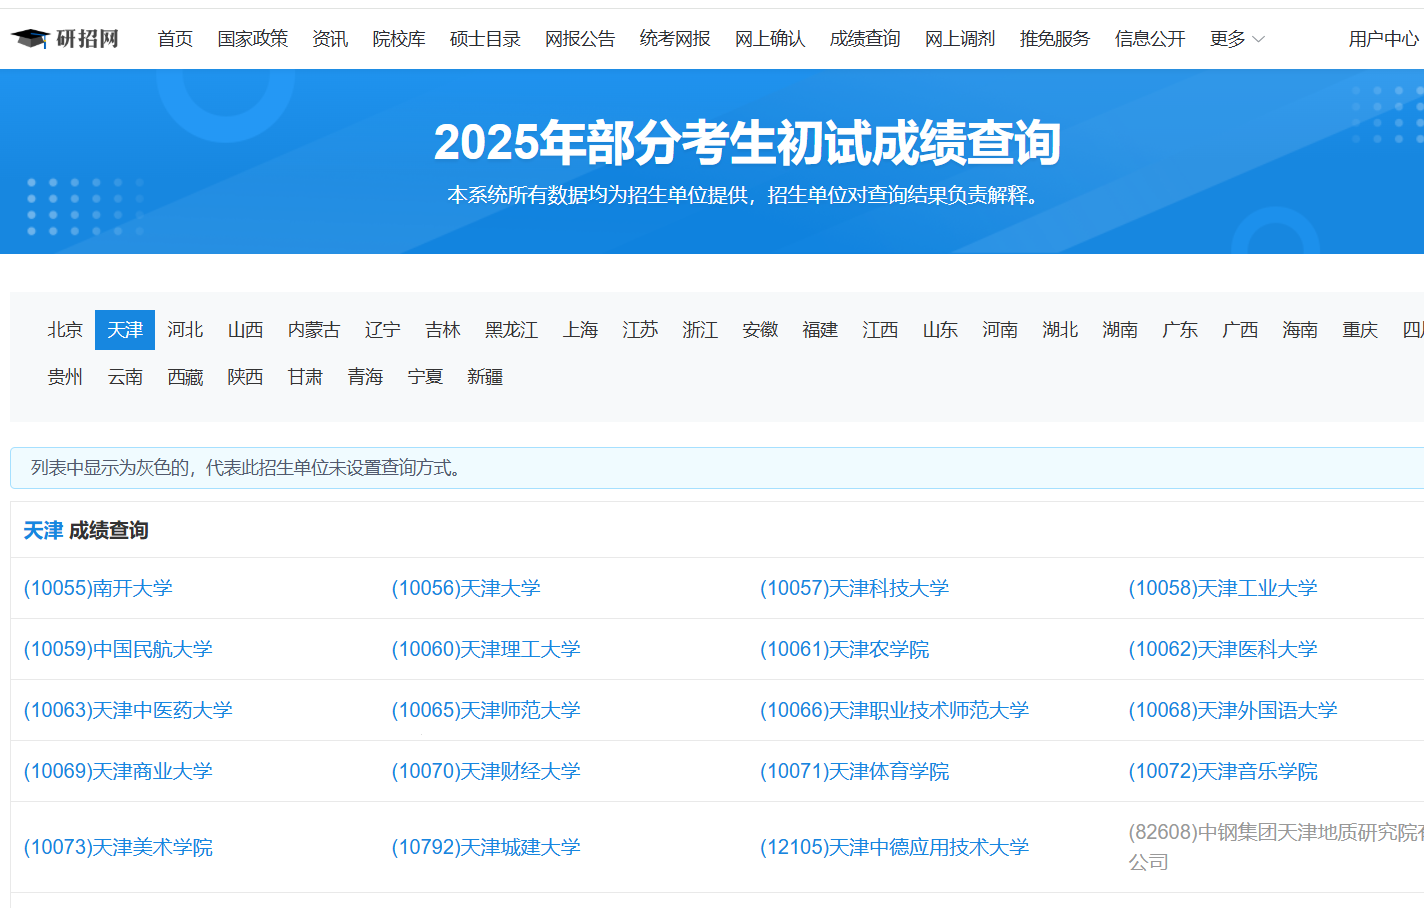Screen dimensions: 1424x908
Task: Switch to 甘肃 province
Action: tap(305, 377)
